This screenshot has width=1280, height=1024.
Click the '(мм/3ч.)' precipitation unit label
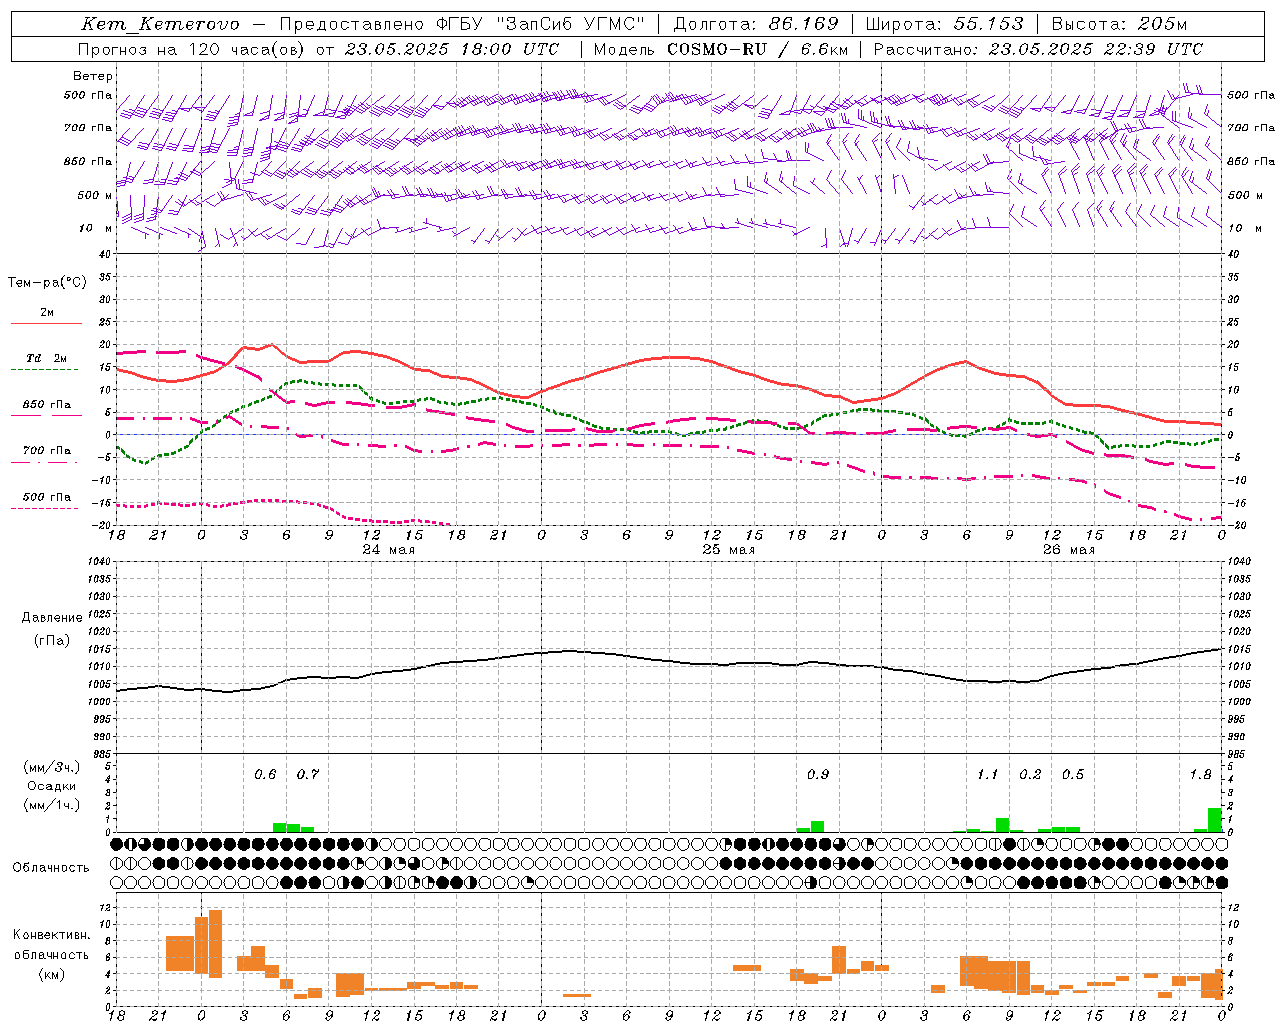(51, 767)
